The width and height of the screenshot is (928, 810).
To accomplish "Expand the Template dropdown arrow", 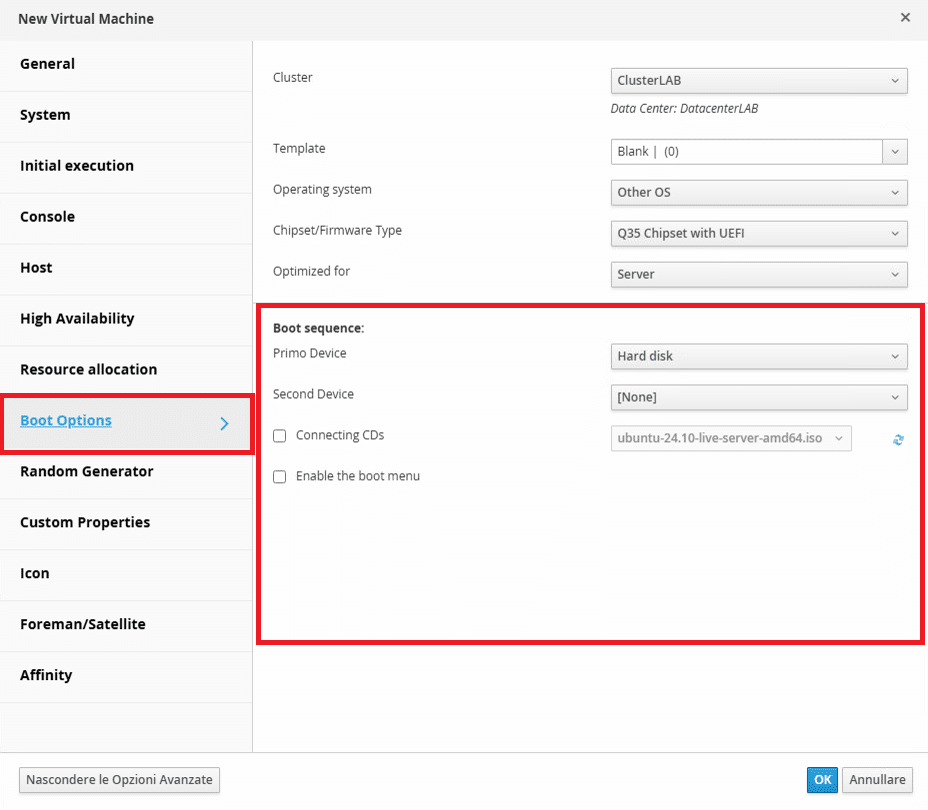I will click(895, 152).
